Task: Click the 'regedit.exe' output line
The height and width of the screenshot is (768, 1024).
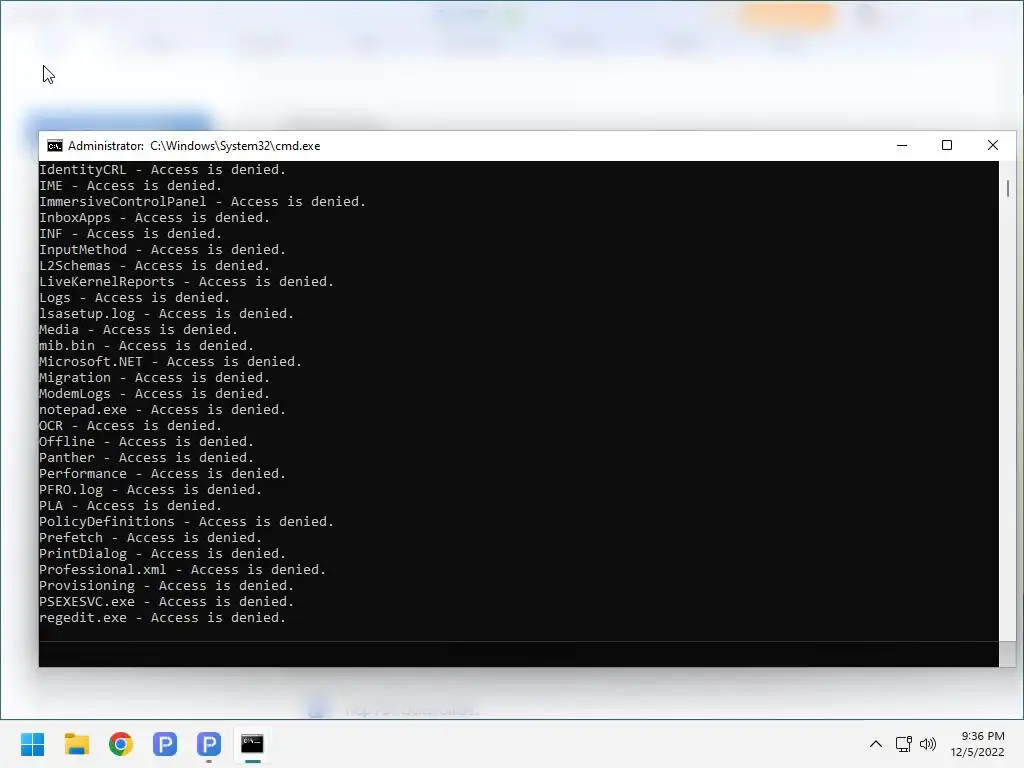Action: [163, 618]
